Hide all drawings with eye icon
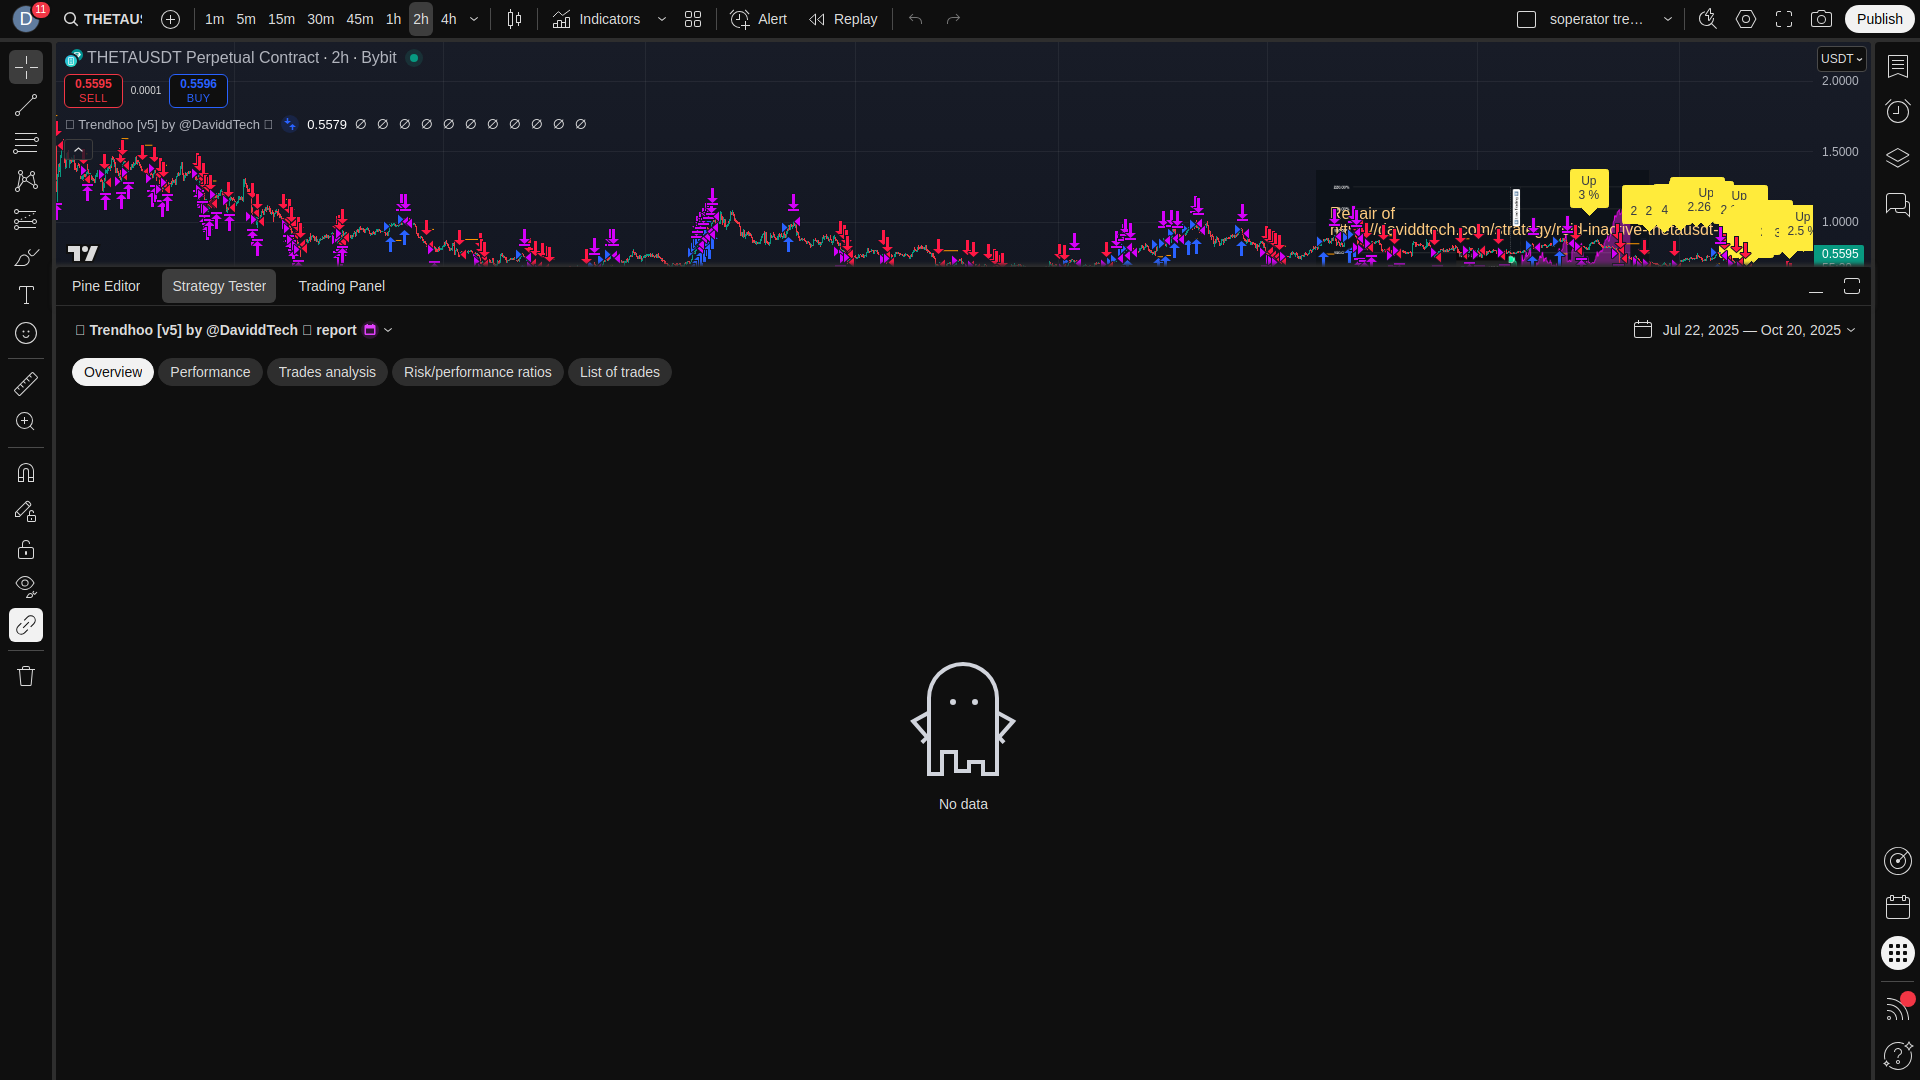Screen dimensions: 1920x1080 (x=26, y=586)
